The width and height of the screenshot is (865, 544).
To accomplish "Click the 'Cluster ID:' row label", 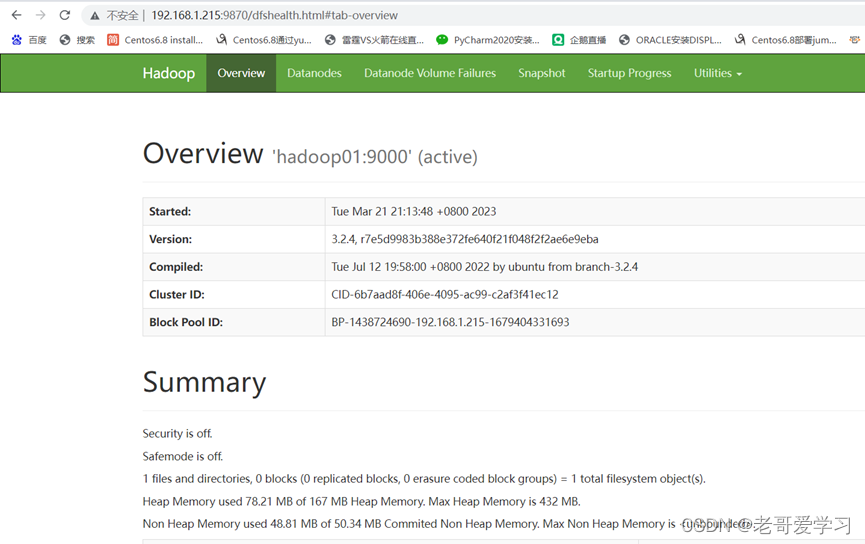I will [x=177, y=295].
